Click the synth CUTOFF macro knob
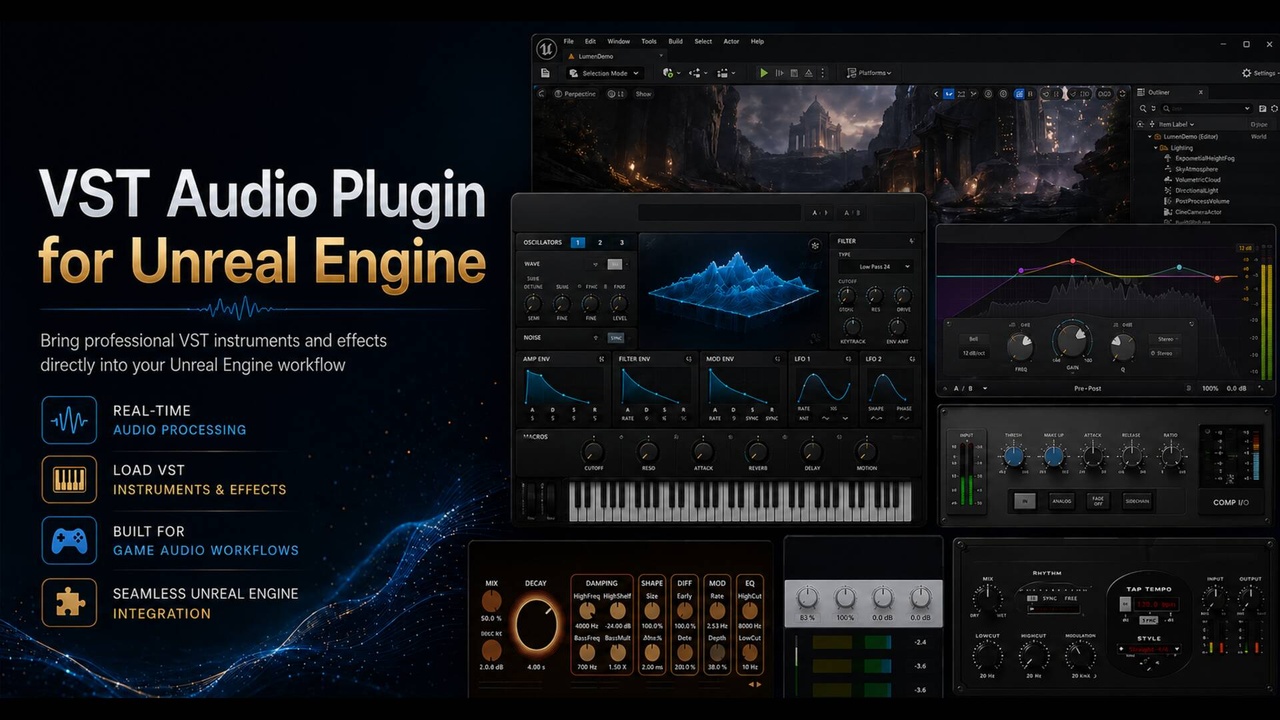The height and width of the screenshot is (720, 1280). tap(593, 452)
